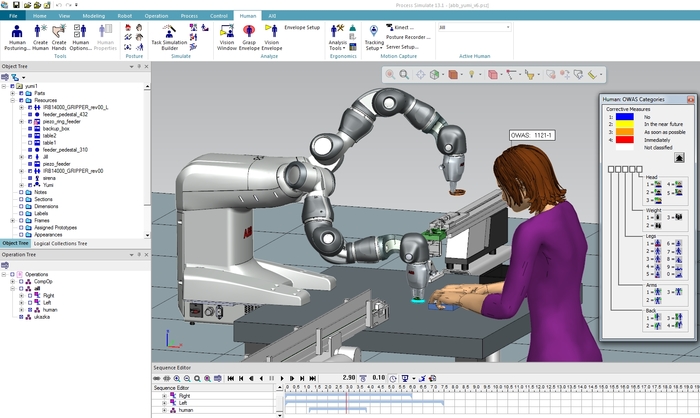Click the collapse arrow button in OWAS panel
Screen dimensions: 700x418
coord(679,158)
